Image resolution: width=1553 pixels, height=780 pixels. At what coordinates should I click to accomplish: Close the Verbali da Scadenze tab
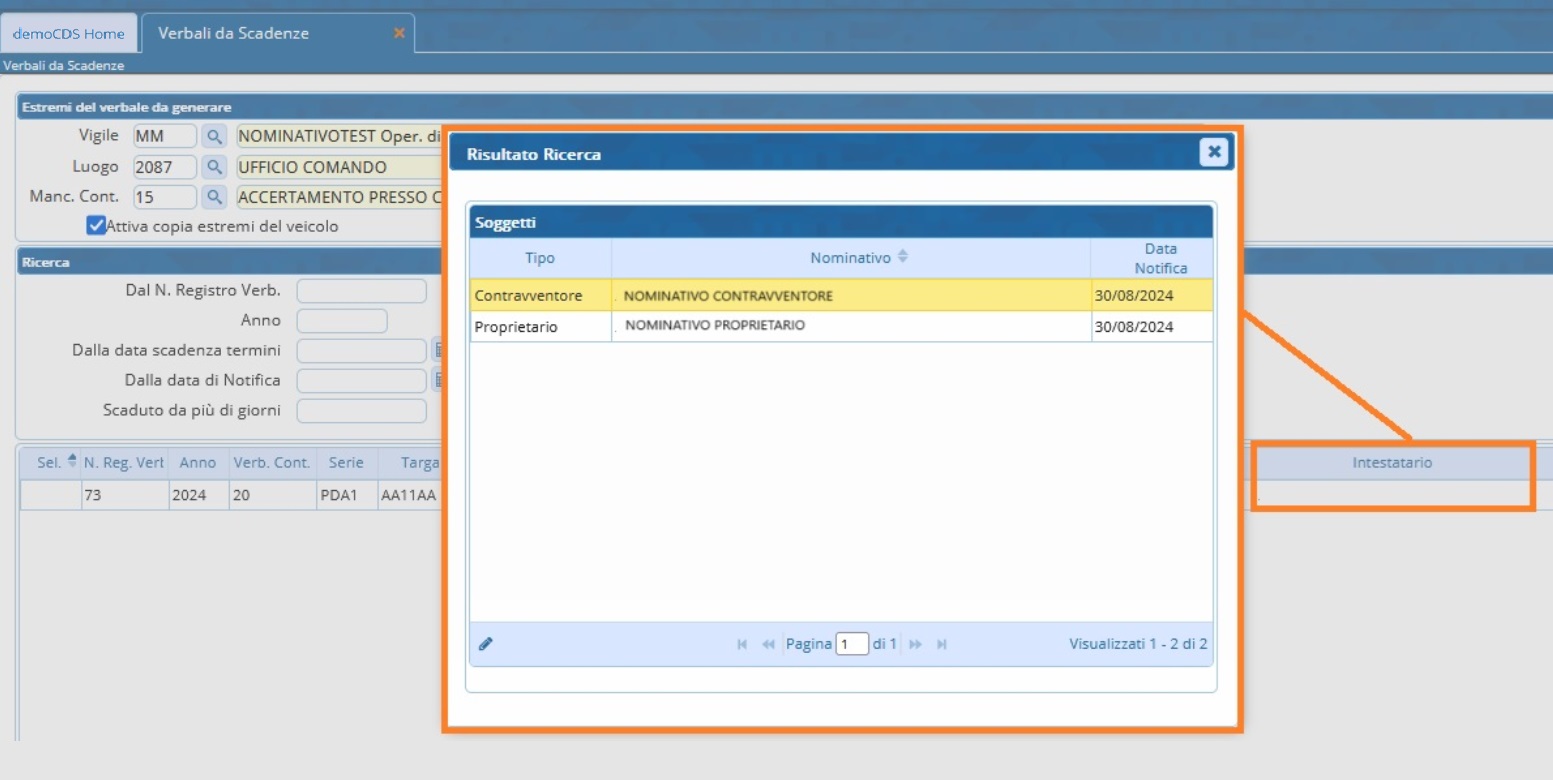pos(399,33)
